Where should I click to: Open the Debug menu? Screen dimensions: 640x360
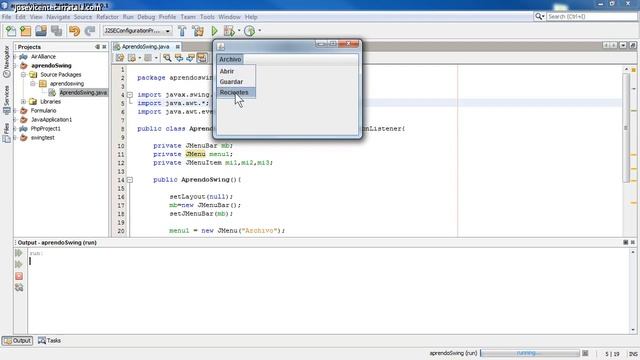pos(146,17)
